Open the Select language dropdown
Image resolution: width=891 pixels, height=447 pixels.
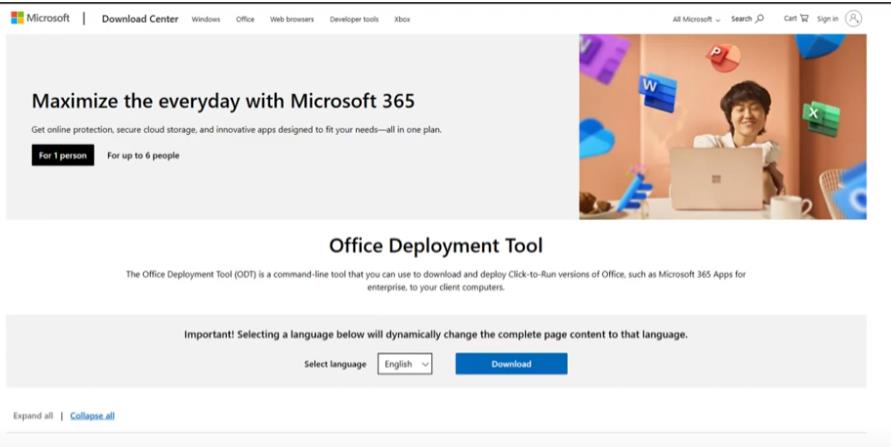click(x=405, y=364)
